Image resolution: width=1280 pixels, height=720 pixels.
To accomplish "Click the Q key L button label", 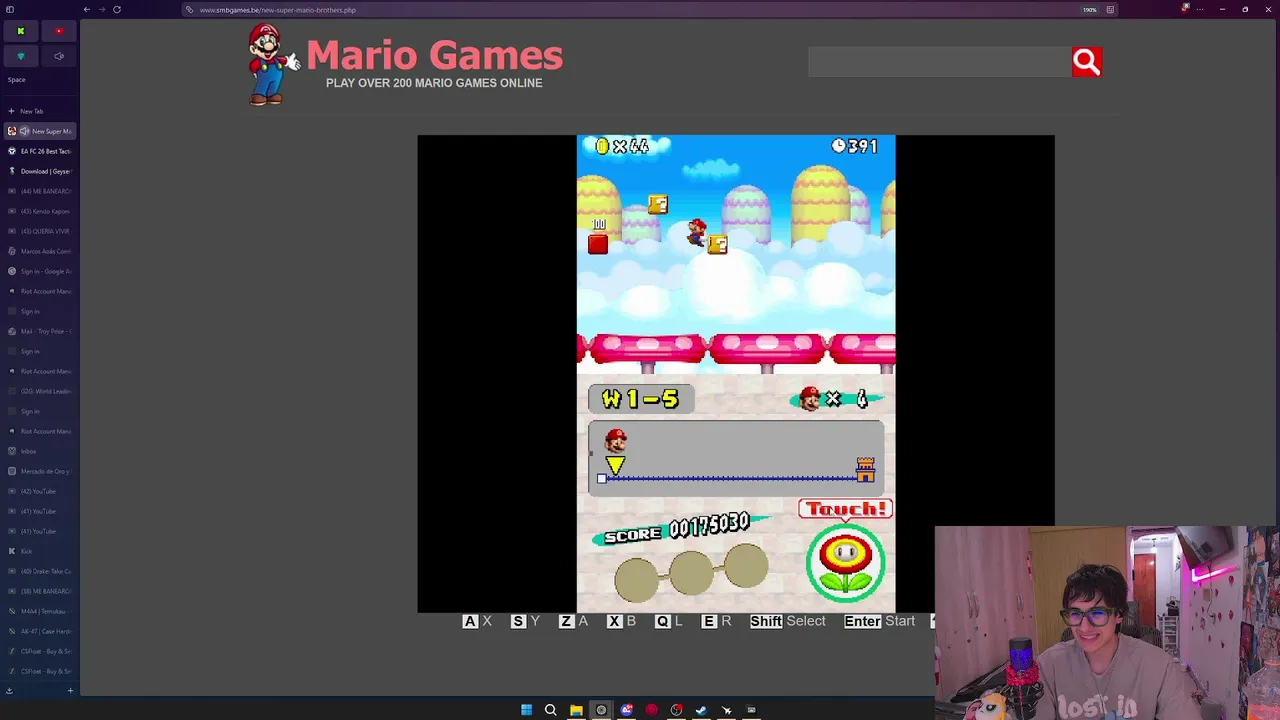I will click(x=668, y=621).
